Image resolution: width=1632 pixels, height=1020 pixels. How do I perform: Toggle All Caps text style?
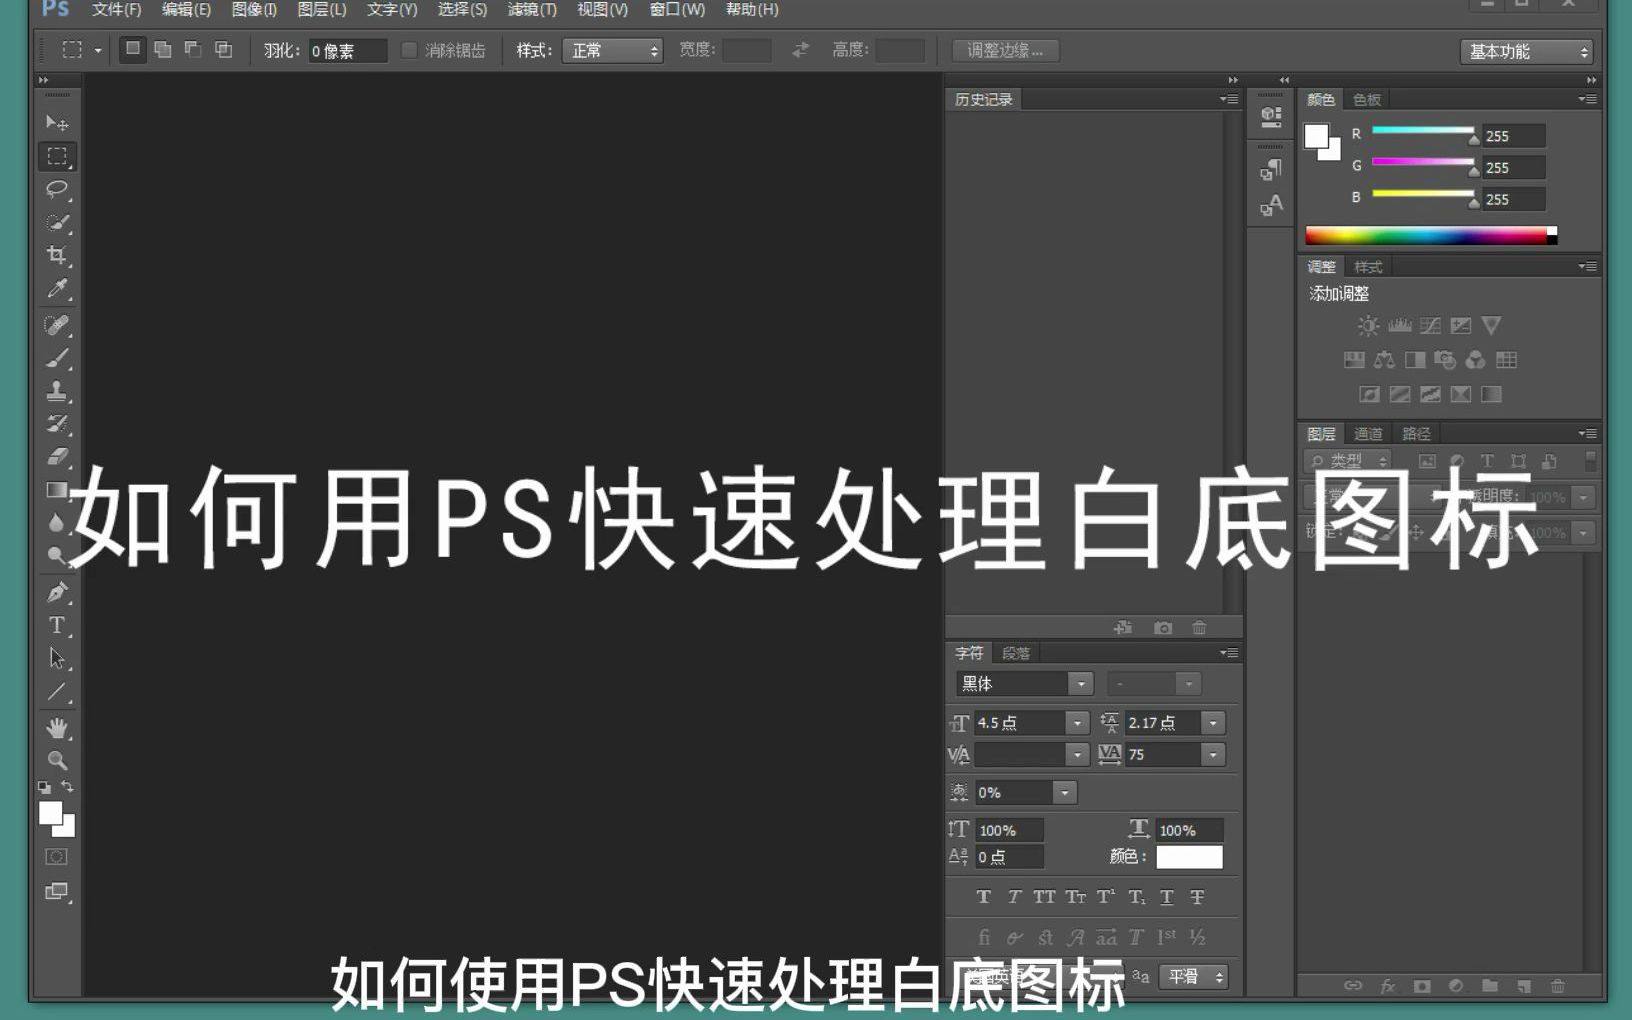point(1044,897)
